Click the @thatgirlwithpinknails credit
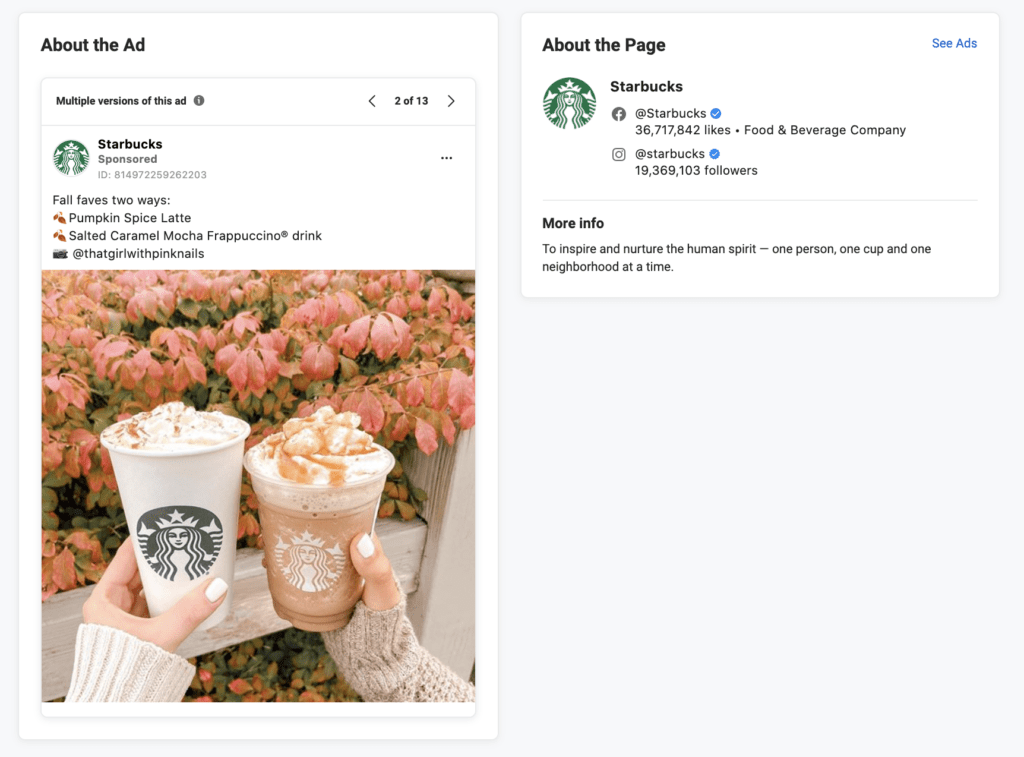Image resolution: width=1024 pixels, height=757 pixels. coord(138,254)
